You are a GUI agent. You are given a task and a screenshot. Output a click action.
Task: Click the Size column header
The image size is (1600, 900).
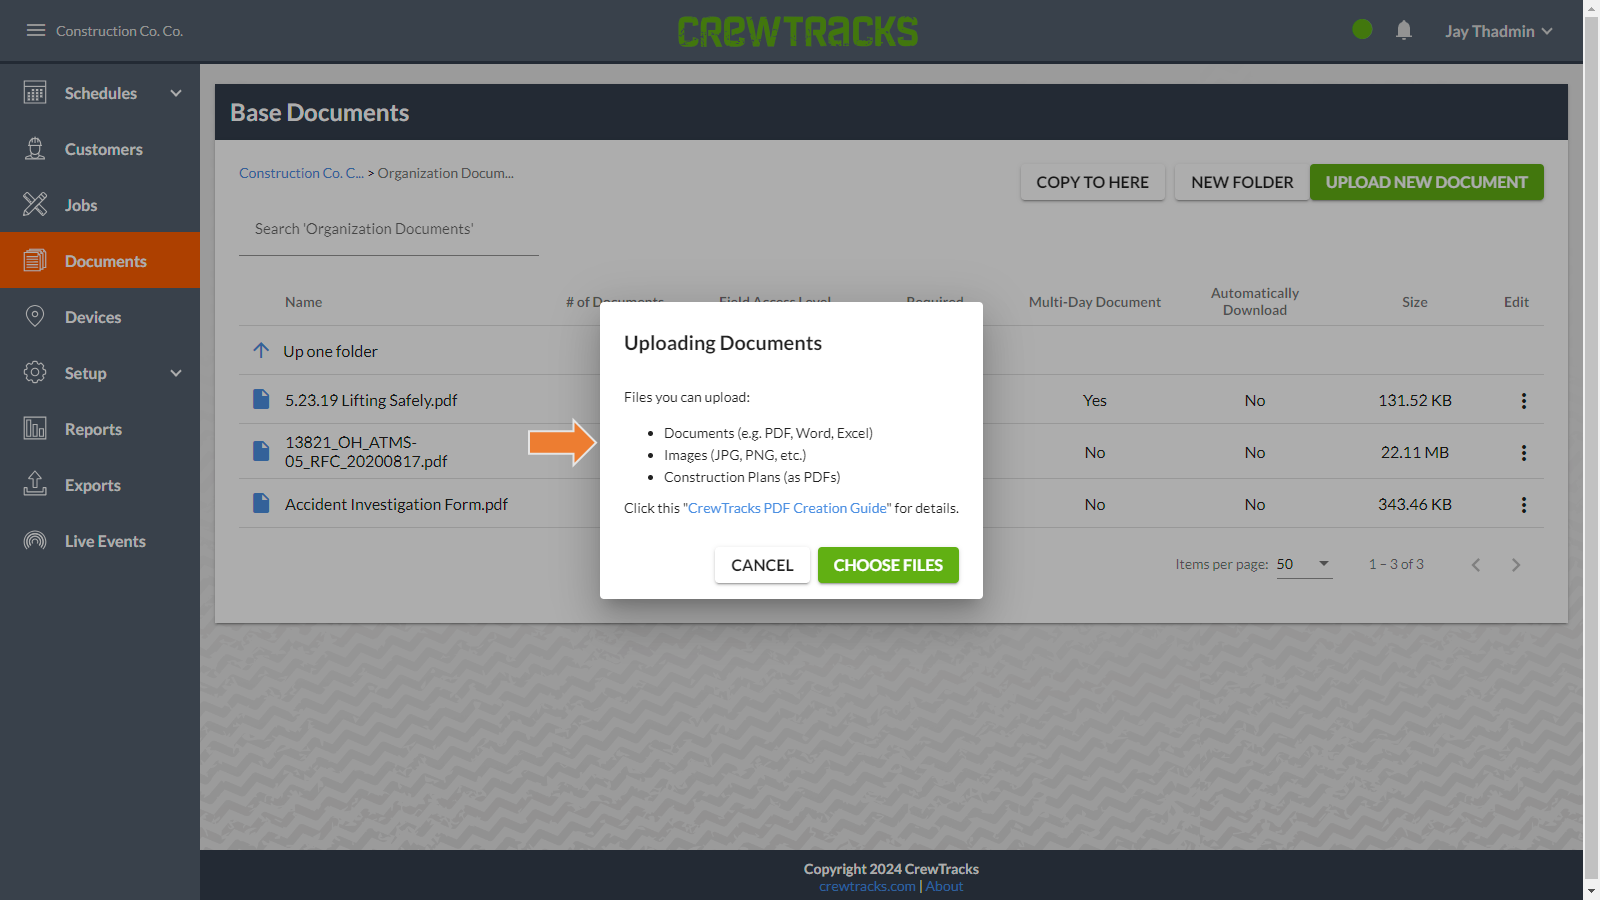pyautogui.click(x=1415, y=302)
